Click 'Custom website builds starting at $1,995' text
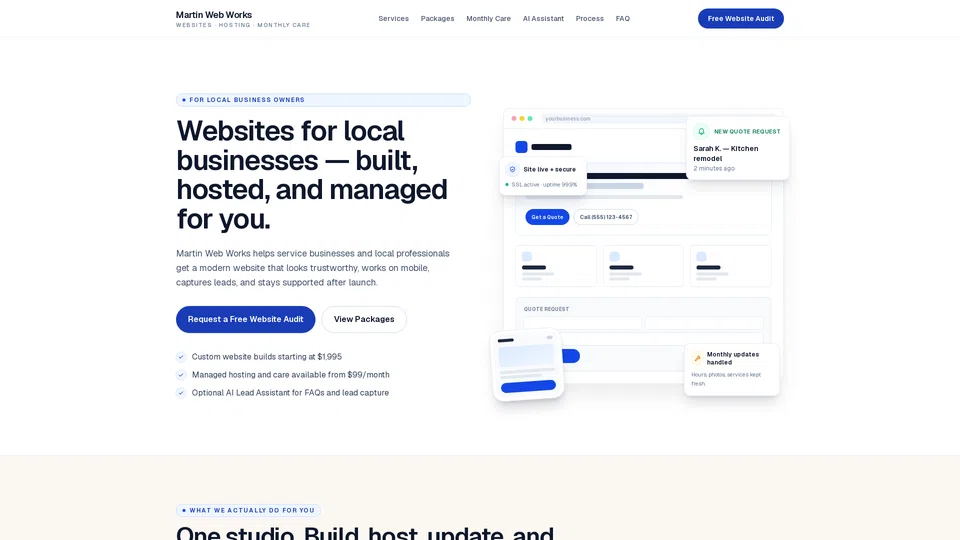This screenshot has width=960, height=540. coord(266,357)
